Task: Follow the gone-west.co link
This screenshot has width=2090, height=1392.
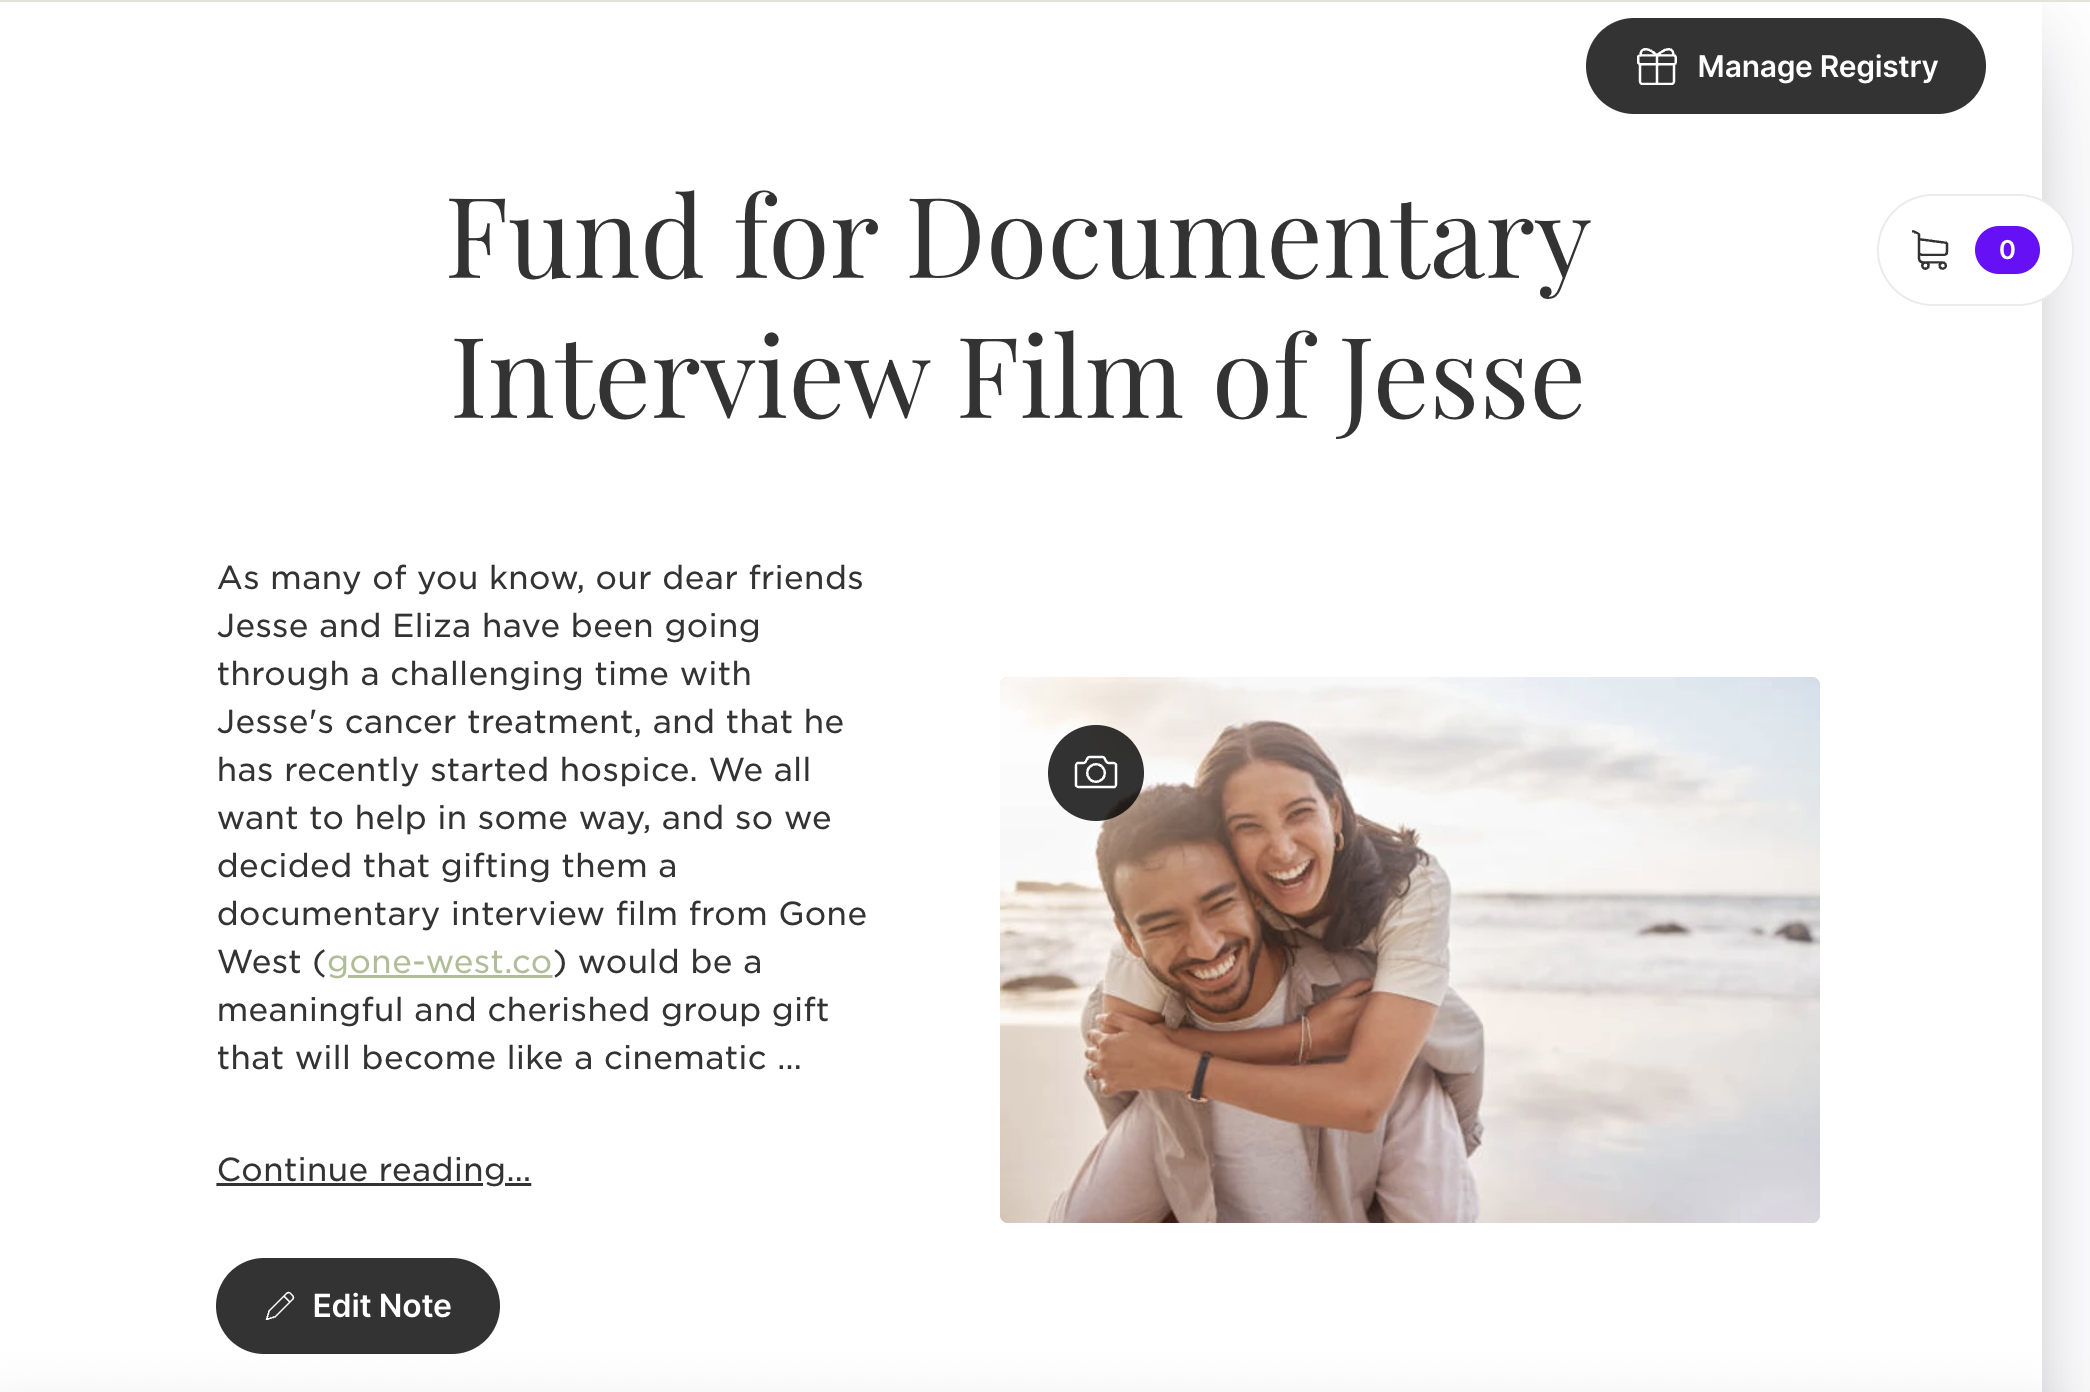Action: point(440,962)
